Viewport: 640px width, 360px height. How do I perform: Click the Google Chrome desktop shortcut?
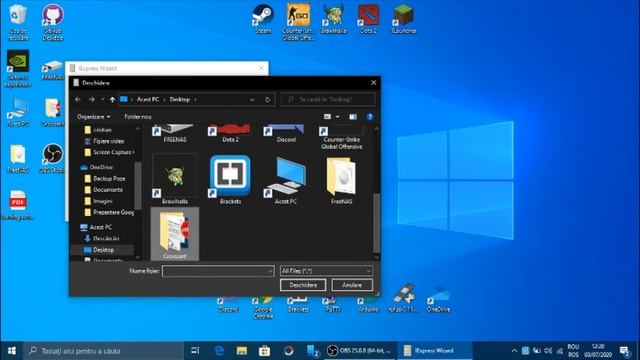(263, 308)
